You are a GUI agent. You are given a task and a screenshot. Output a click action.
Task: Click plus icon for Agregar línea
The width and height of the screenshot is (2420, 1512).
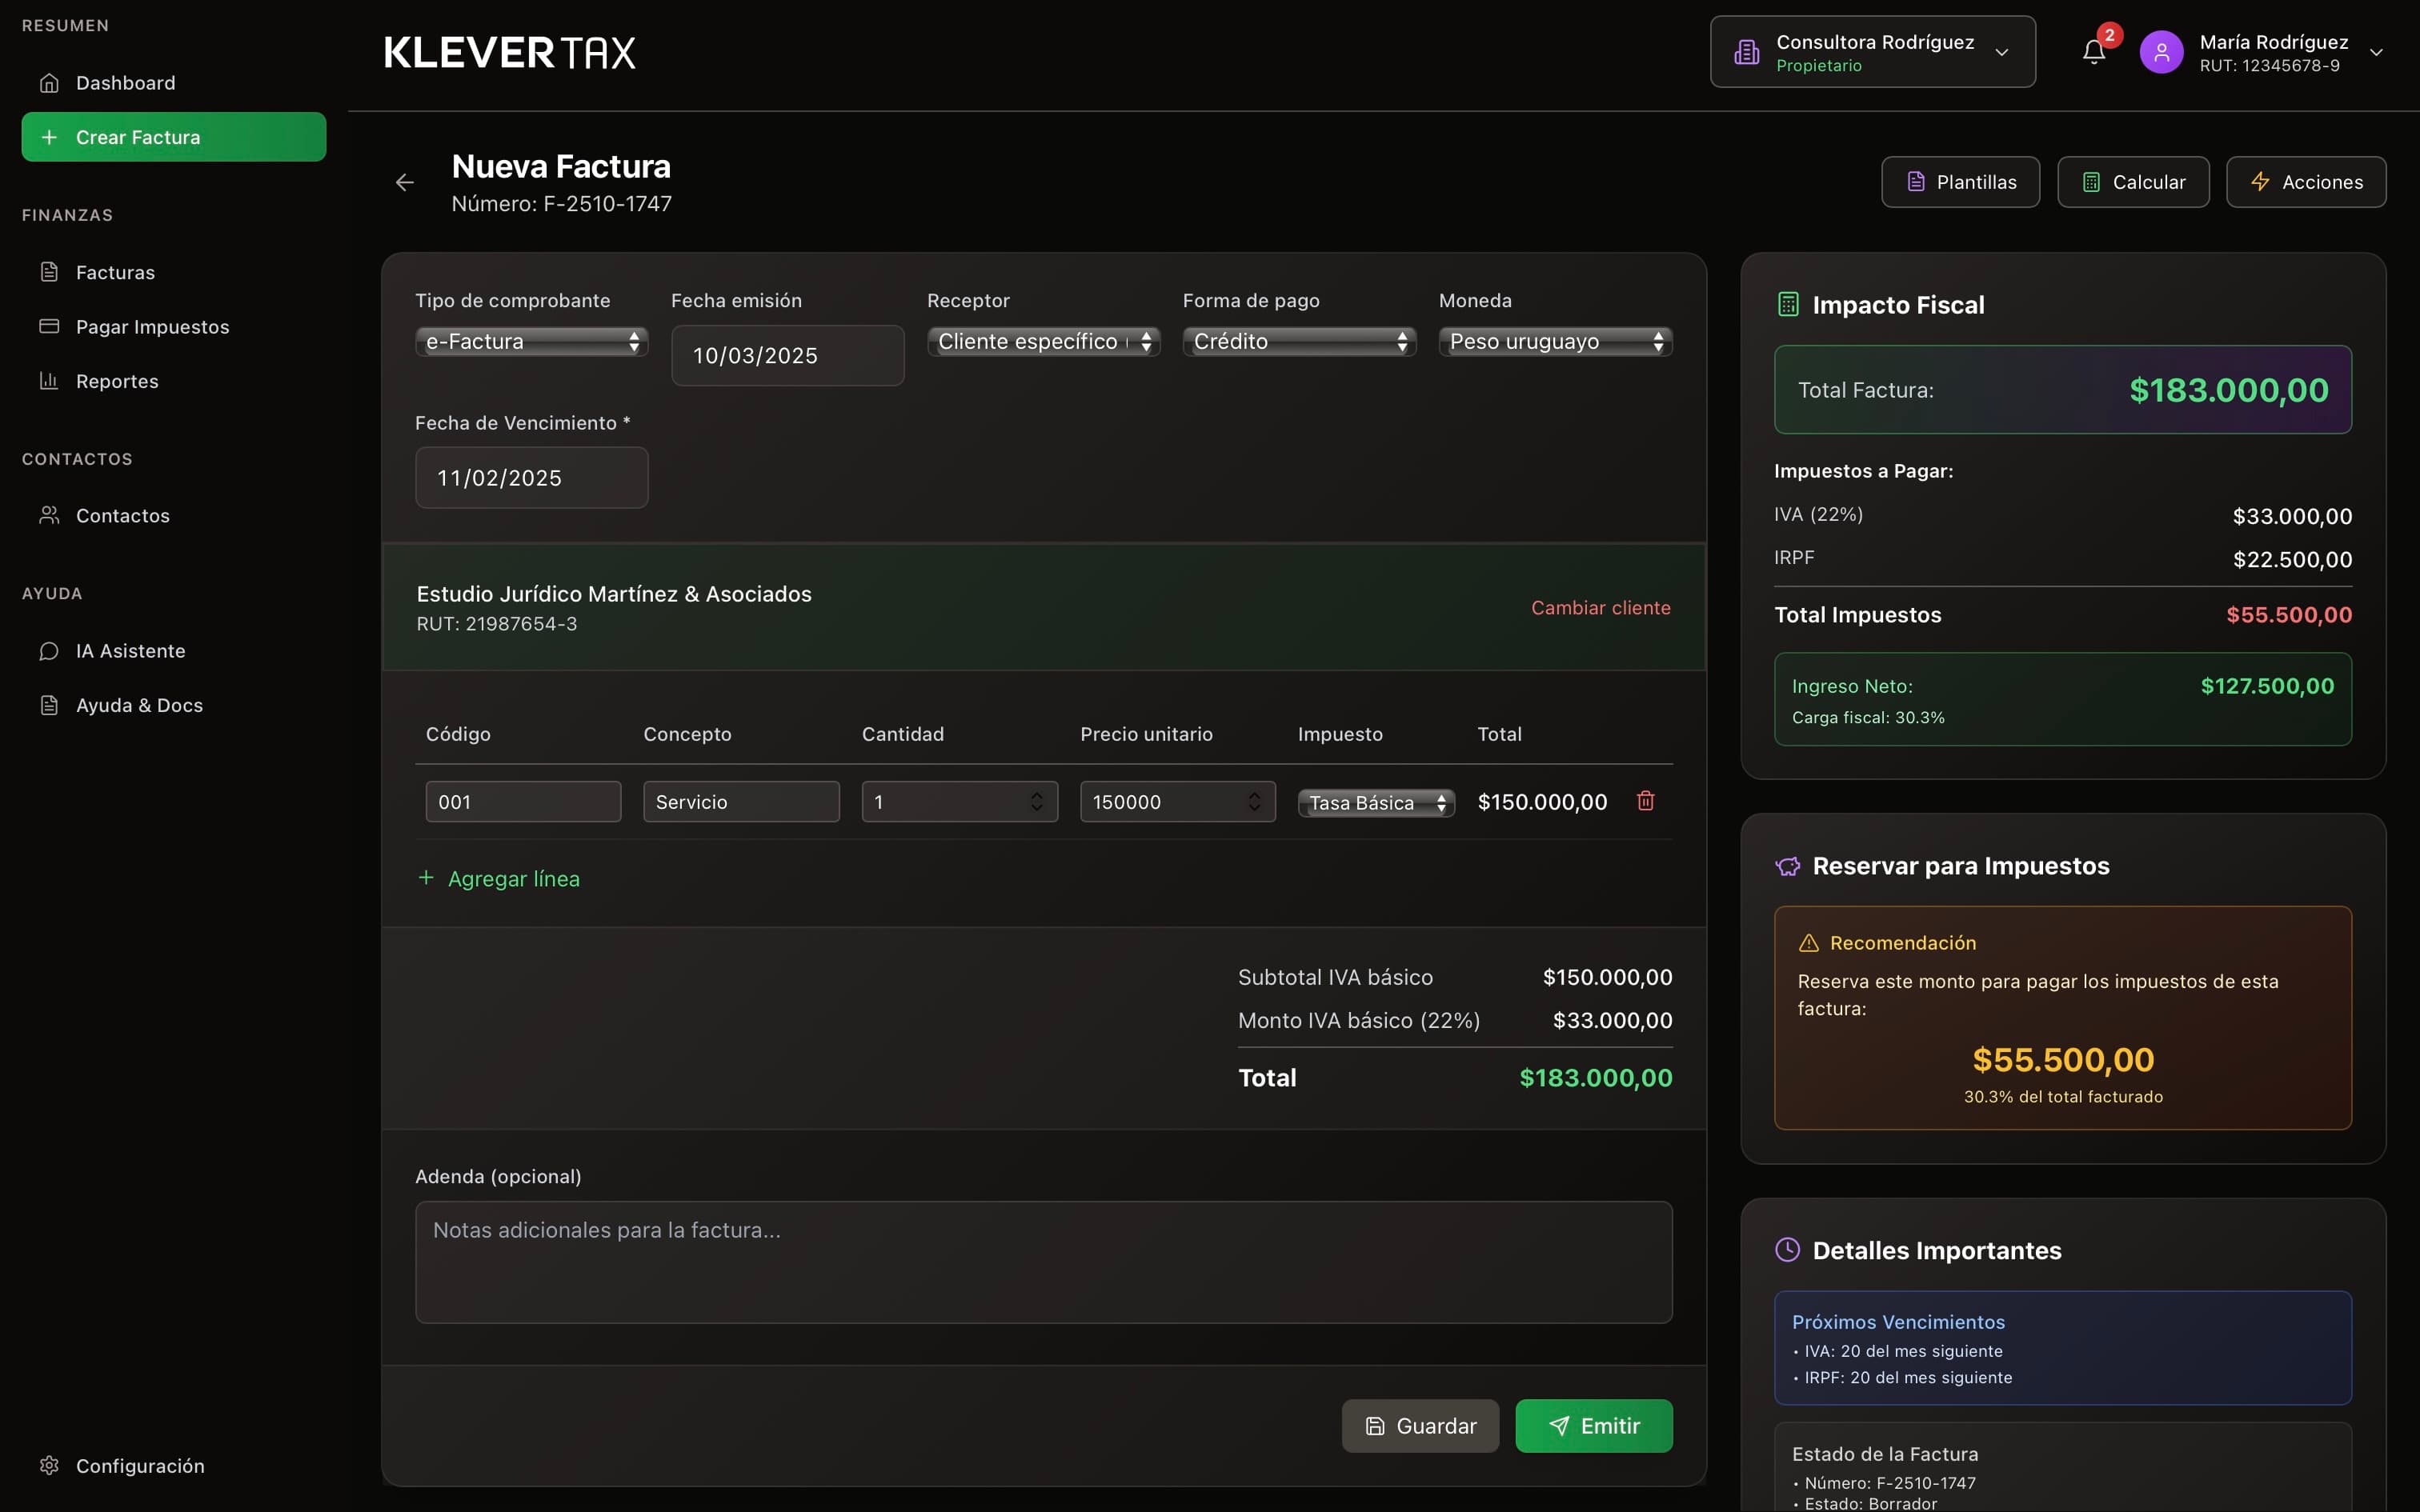tap(426, 878)
